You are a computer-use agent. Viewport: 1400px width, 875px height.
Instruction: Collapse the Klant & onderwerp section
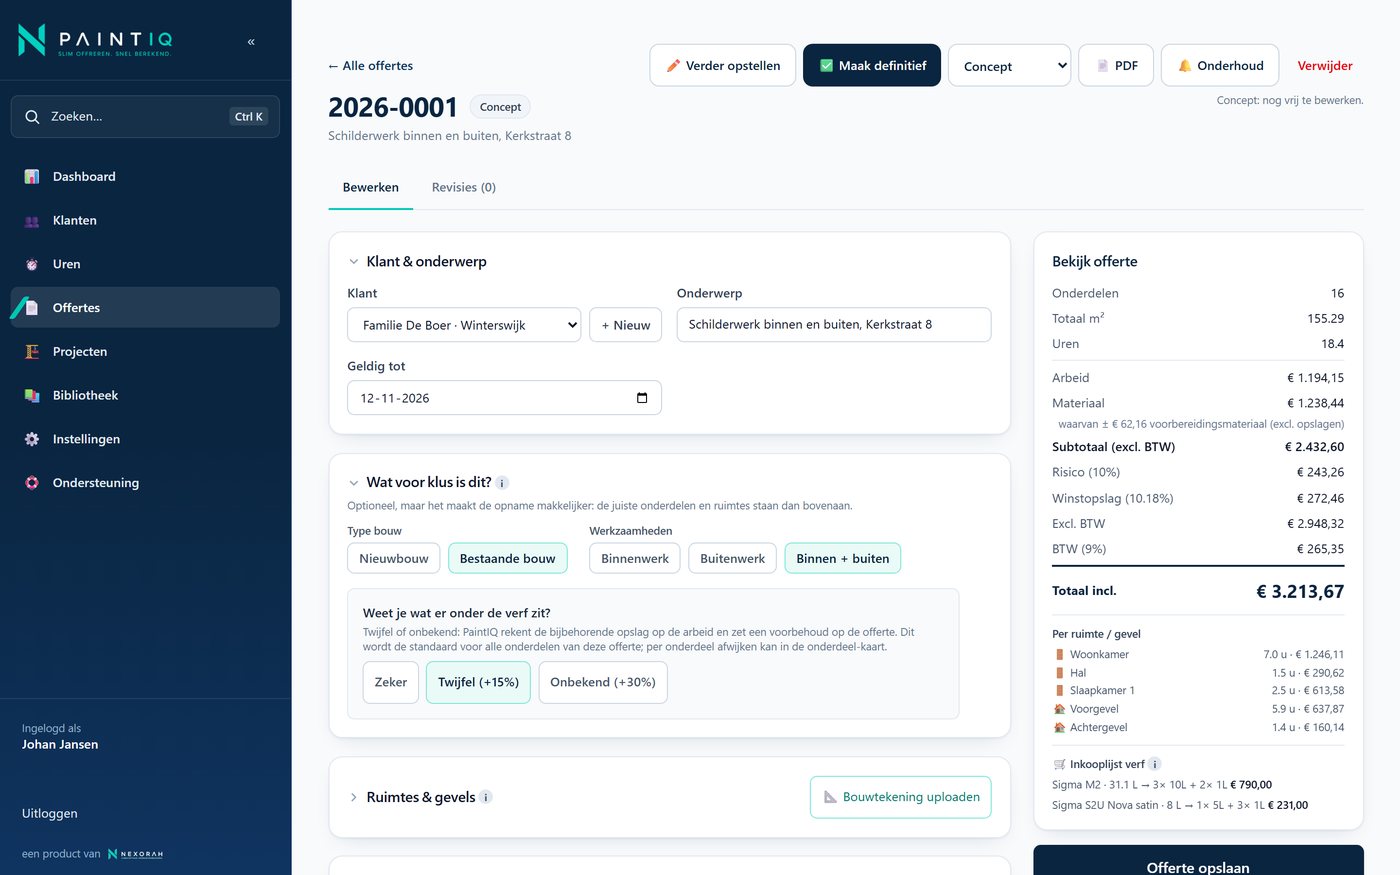(353, 262)
